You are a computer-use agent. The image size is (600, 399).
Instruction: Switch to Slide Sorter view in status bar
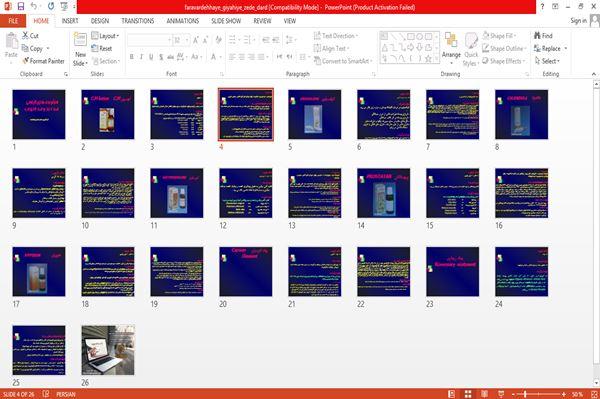coord(468,394)
